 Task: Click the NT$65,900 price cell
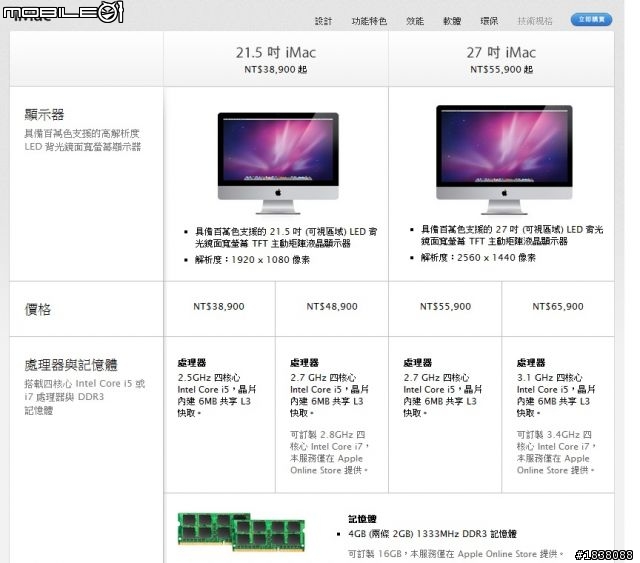click(x=558, y=307)
